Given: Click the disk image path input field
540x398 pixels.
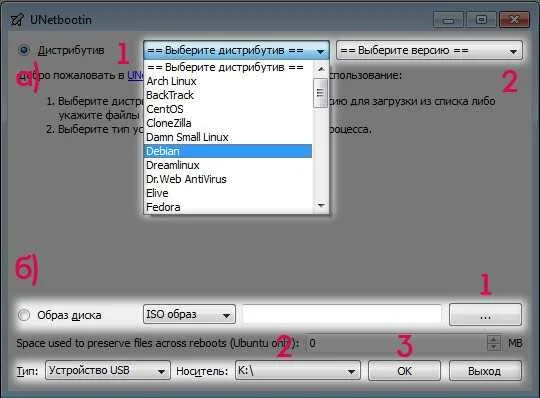Looking at the screenshot, I should click(x=342, y=314).
